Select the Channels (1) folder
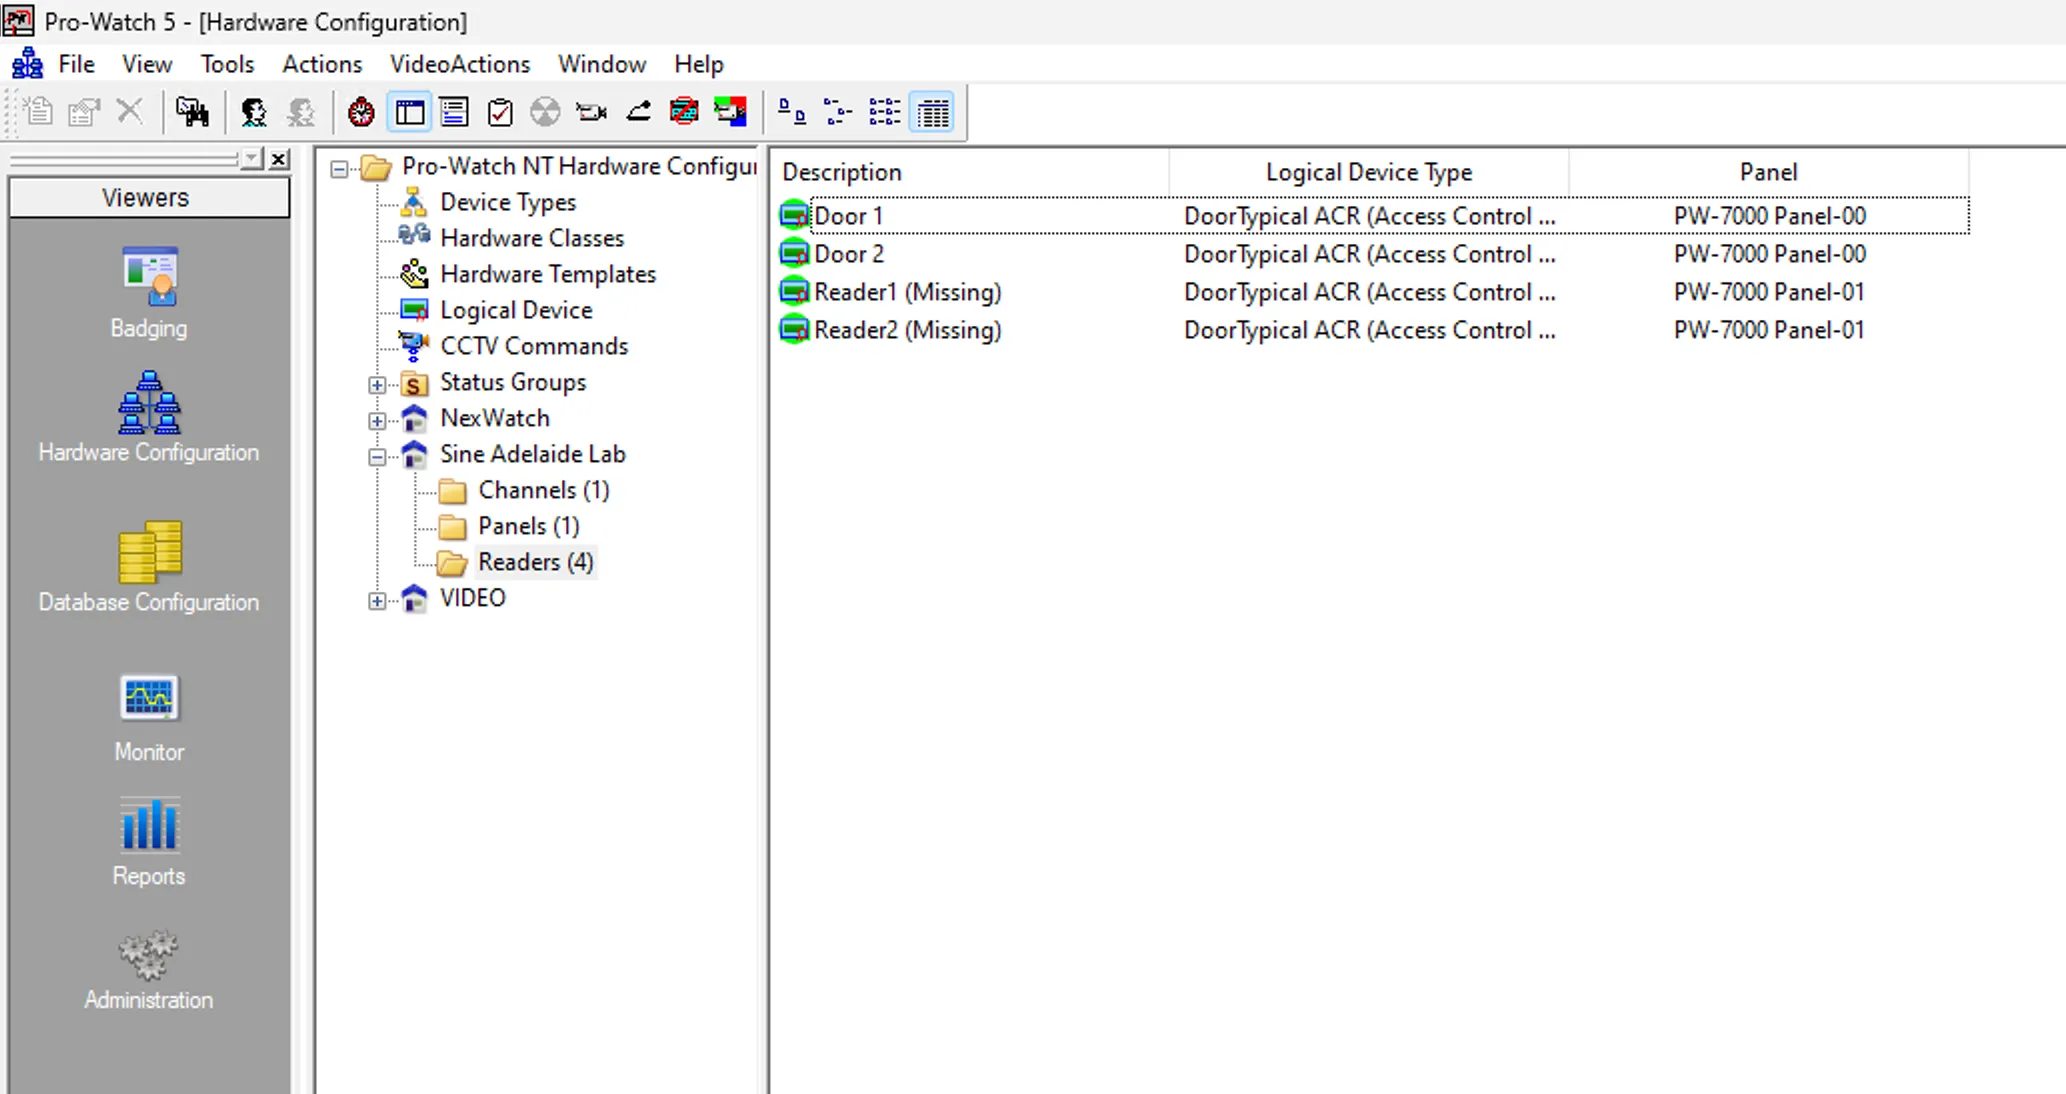Viewport: 2066px width, 1094px height. click(x=543, y=490)
